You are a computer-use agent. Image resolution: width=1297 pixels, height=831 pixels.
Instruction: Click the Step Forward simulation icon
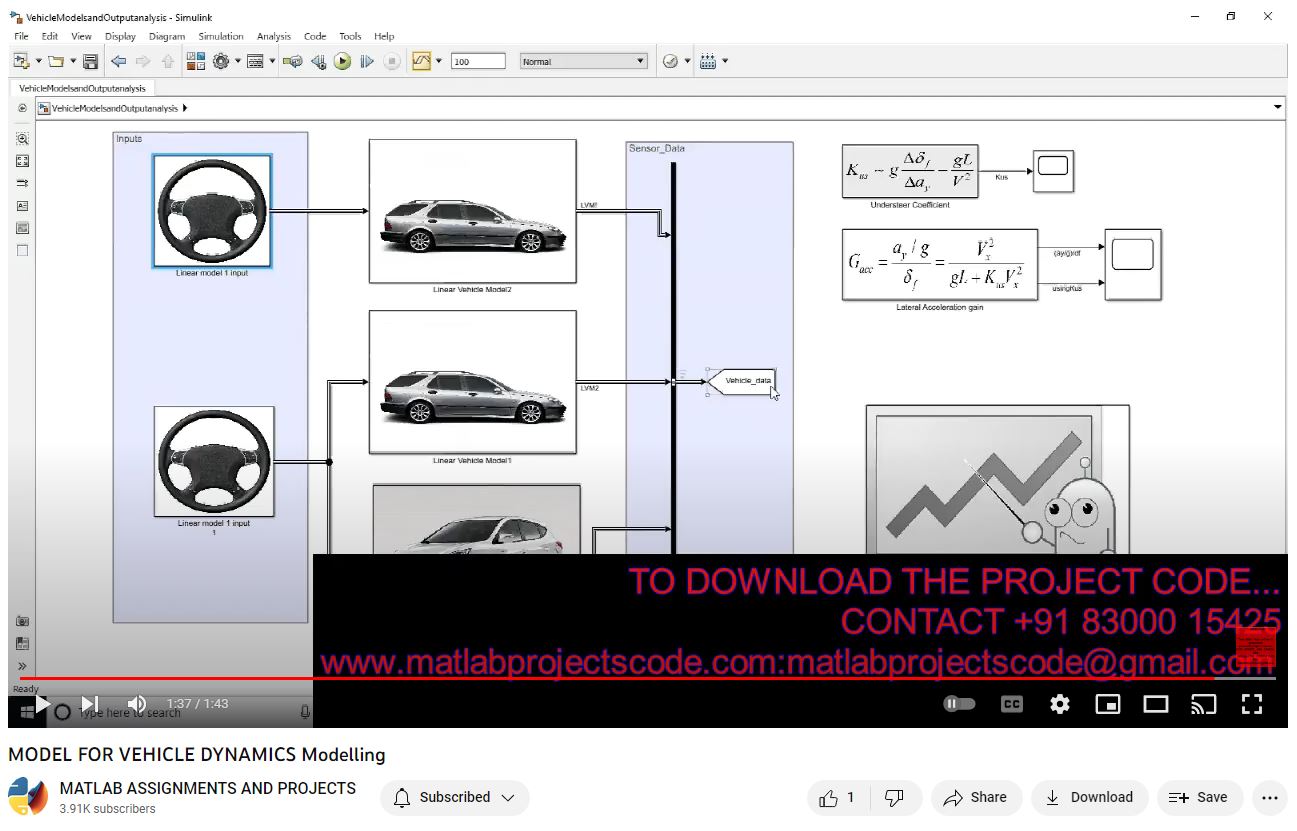[367, 62]
